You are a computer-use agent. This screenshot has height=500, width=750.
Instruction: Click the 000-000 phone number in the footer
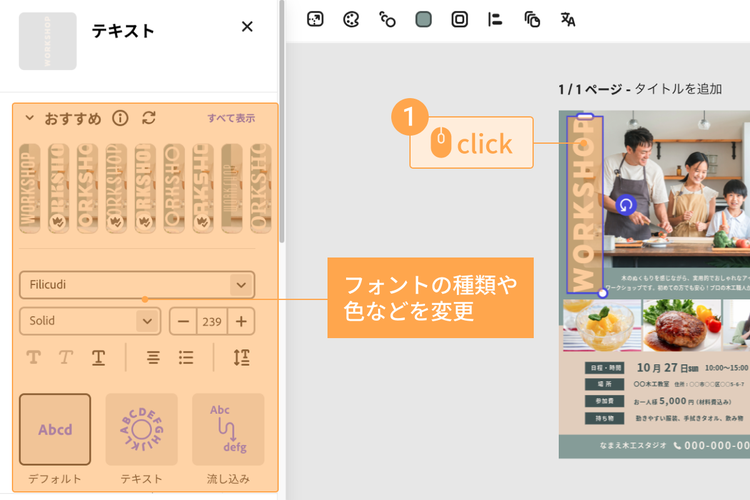(717, 445)
